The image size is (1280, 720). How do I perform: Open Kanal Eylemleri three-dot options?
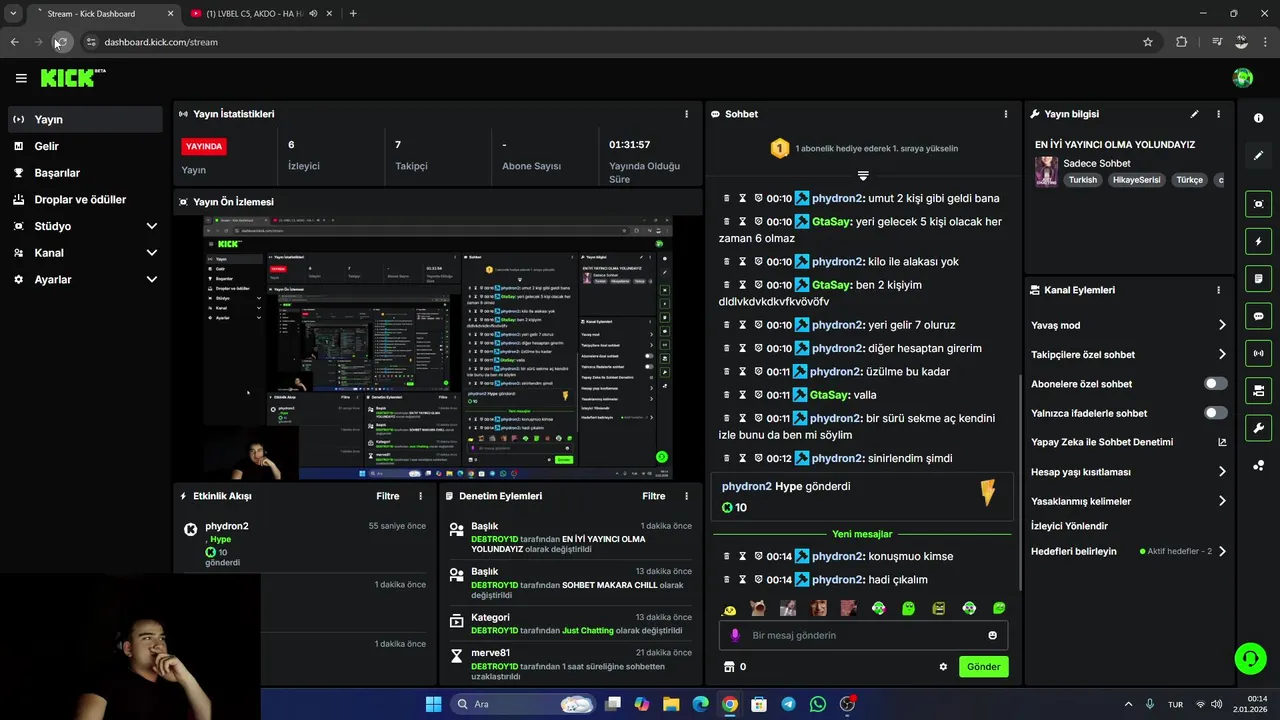coord(1218,290)
